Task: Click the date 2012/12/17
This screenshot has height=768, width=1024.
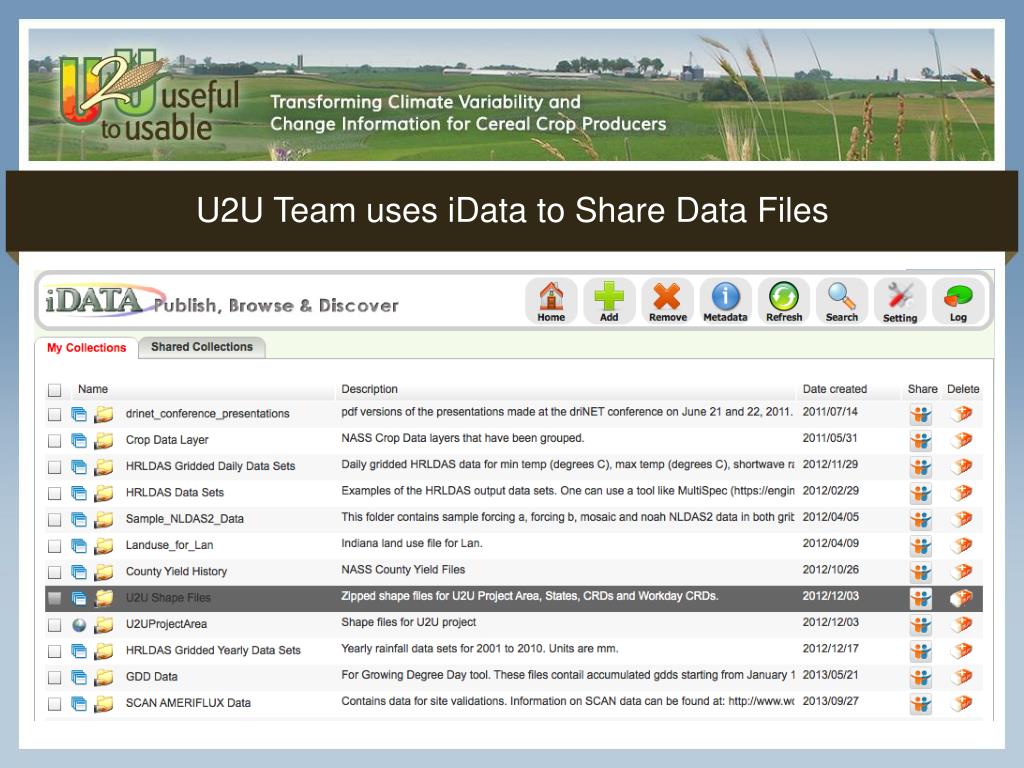Action: [x=831, y=648]
